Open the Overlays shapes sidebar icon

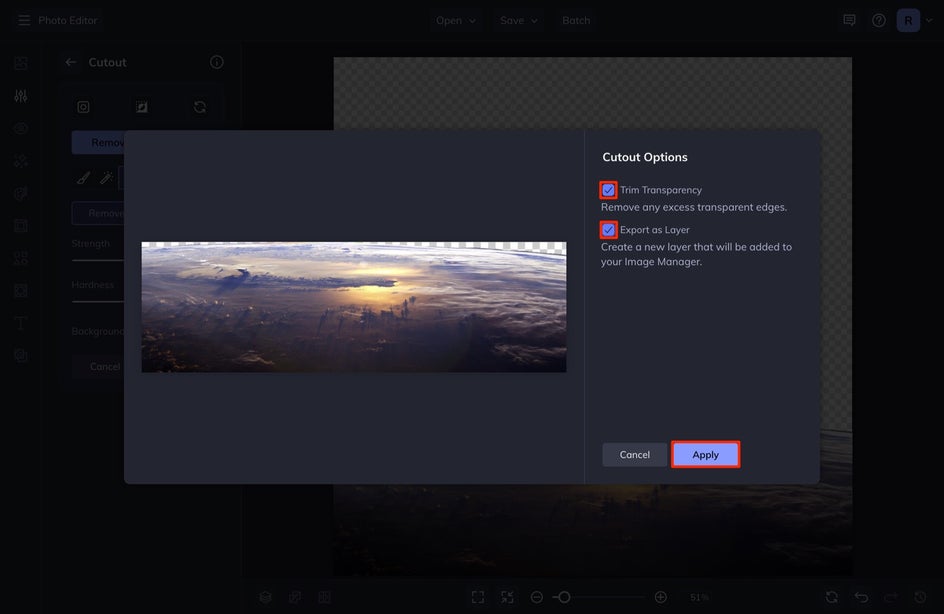(x=21, y=258)
